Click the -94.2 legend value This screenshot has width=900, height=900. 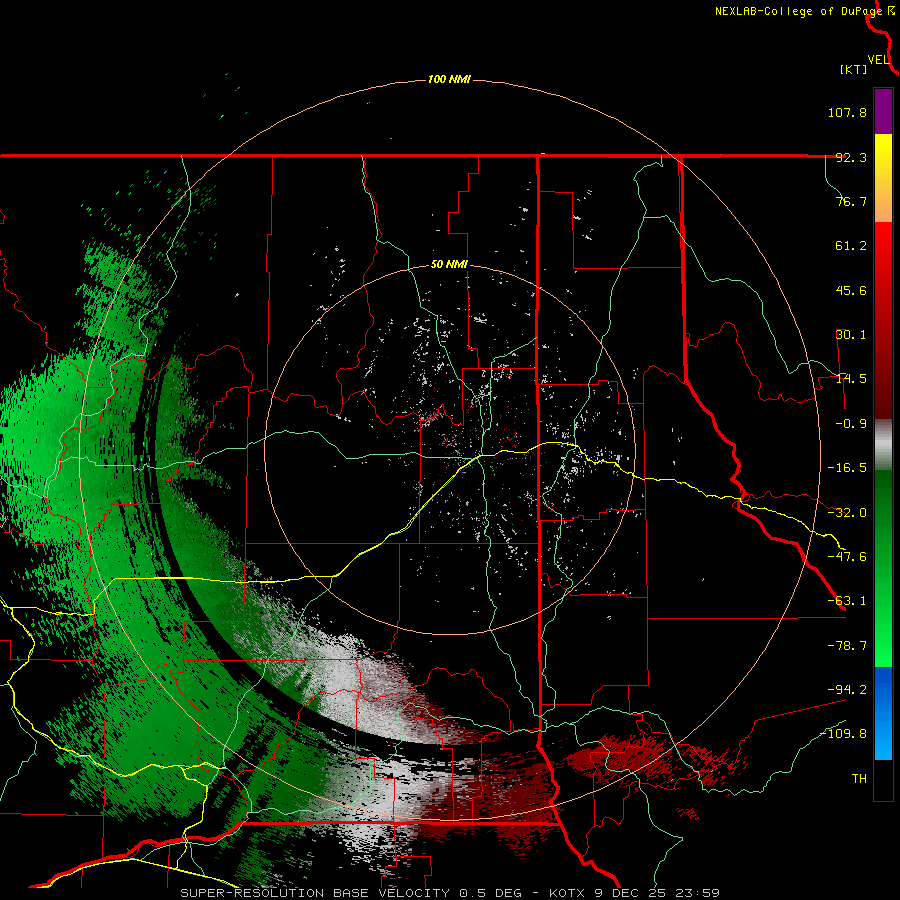847,689
